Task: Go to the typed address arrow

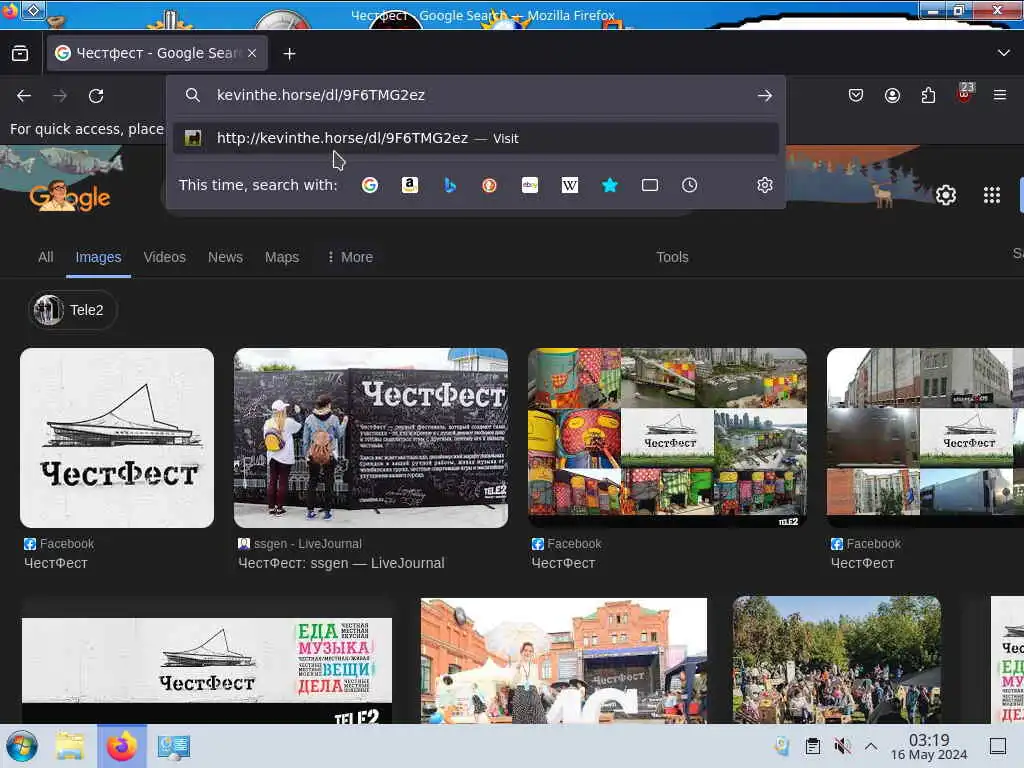Action: point(765,95)
